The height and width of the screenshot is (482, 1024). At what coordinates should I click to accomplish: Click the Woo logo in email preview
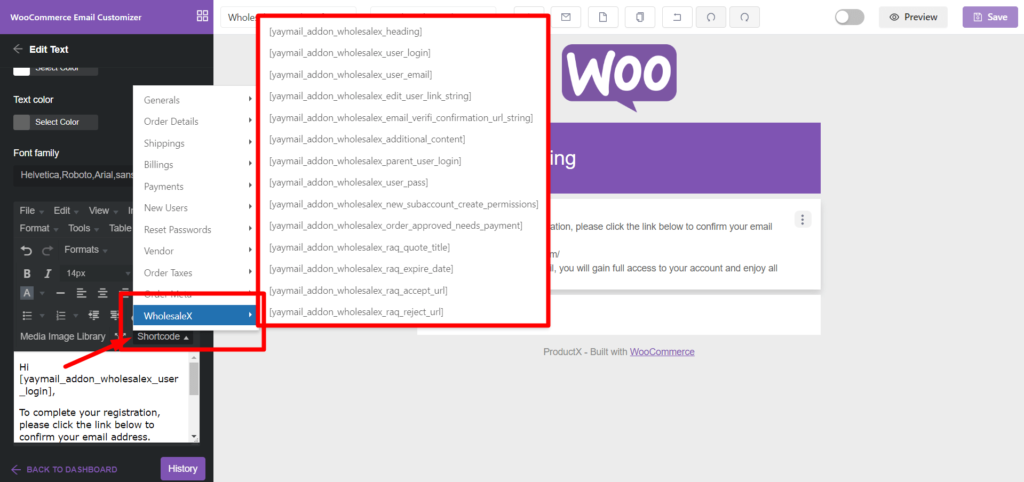coord(619,77)
